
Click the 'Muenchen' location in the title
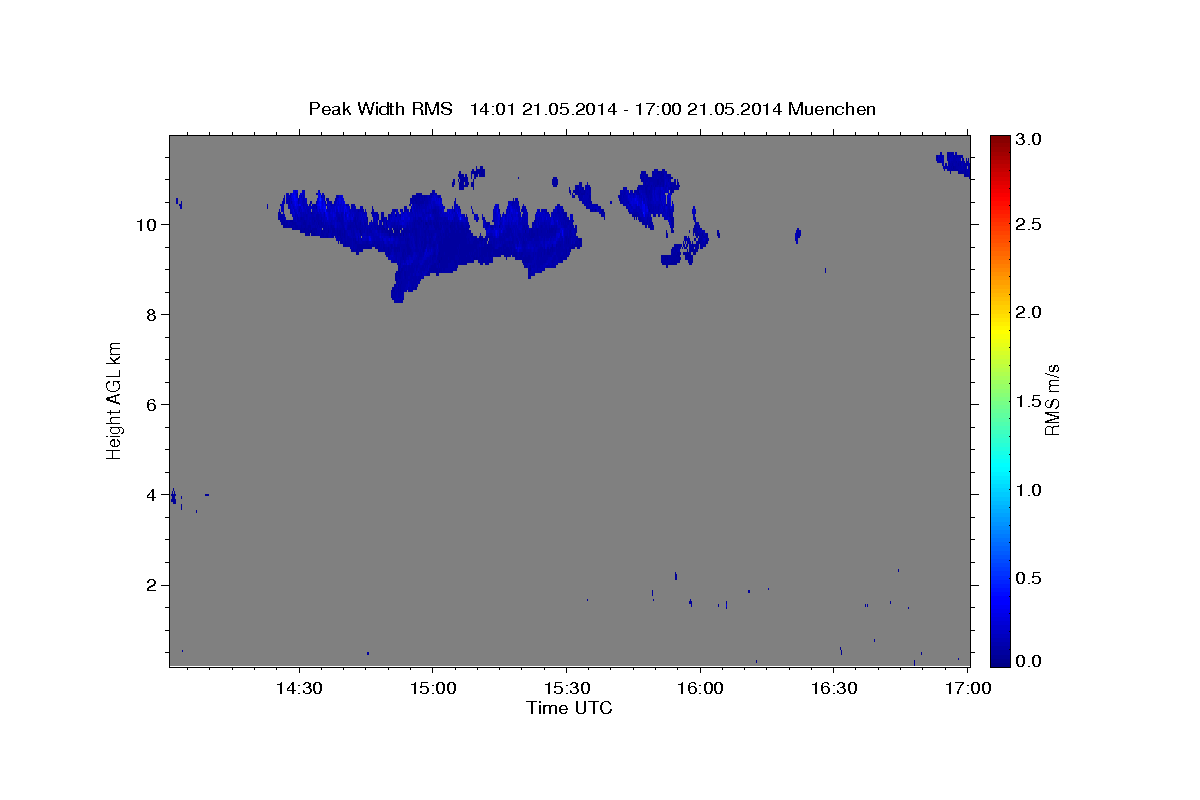click(832, 109)
